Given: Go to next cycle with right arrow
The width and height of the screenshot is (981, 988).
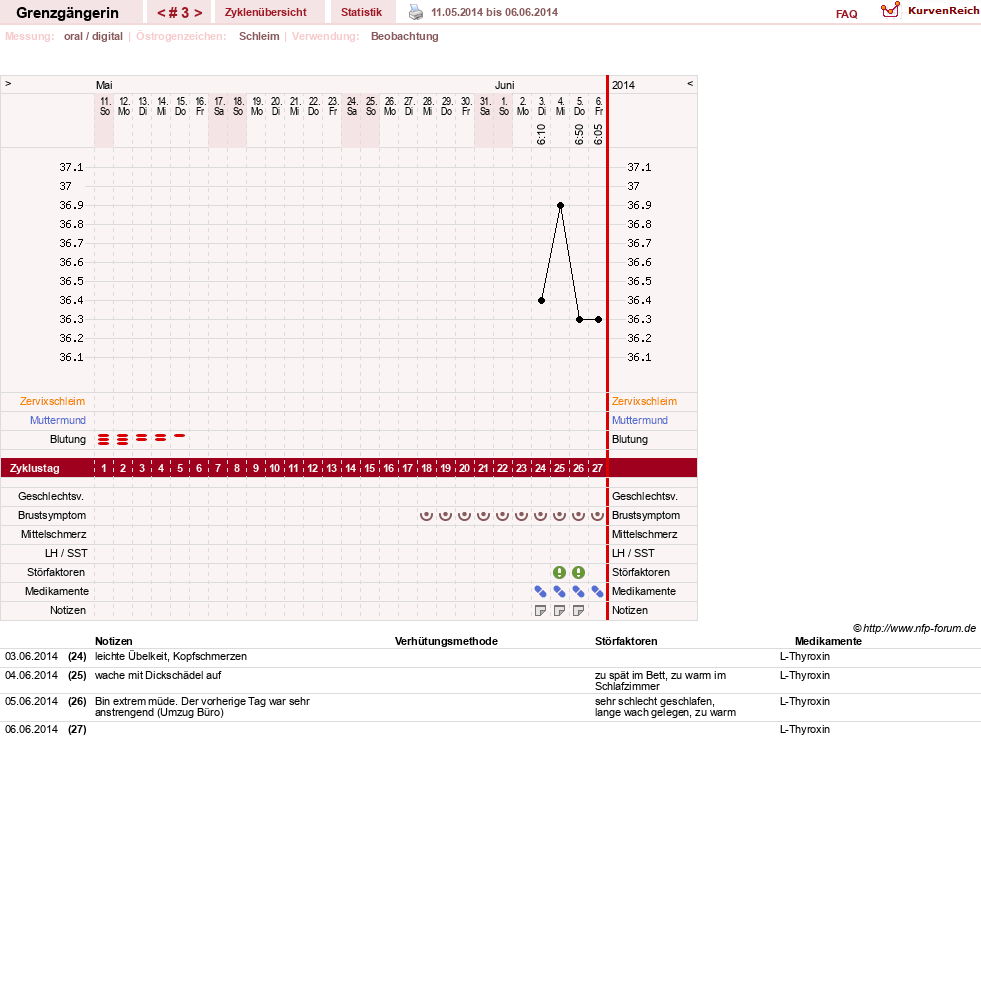Looking at the screenshot, I should point(198,13).
